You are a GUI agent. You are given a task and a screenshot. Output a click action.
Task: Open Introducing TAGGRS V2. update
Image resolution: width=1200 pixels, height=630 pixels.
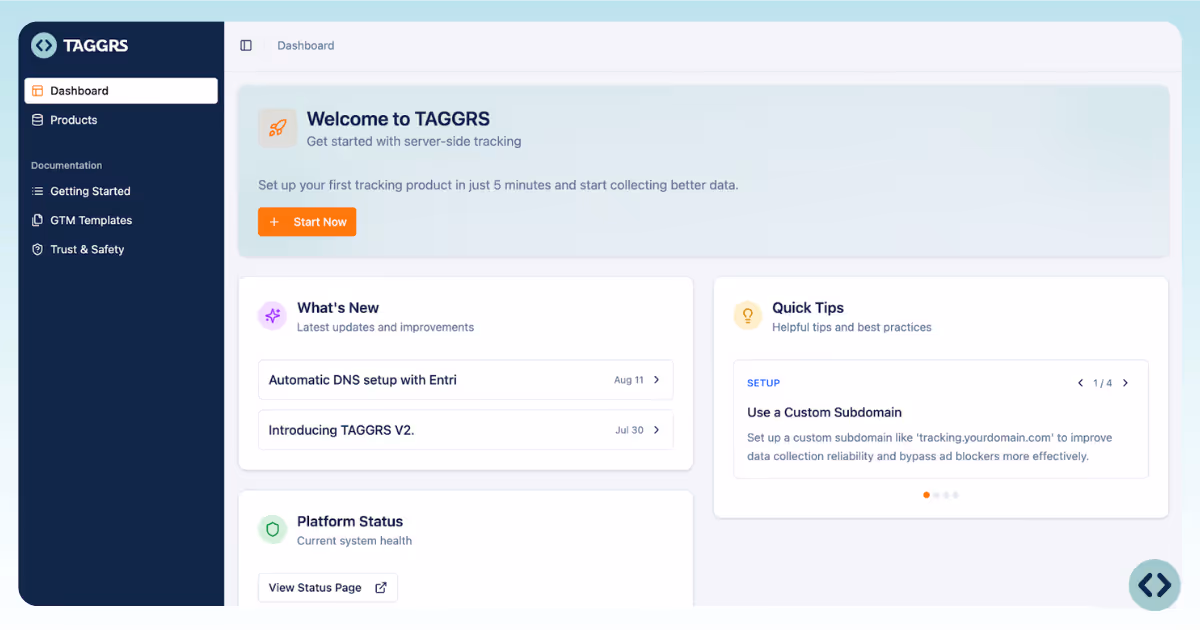tap(466, 430)
